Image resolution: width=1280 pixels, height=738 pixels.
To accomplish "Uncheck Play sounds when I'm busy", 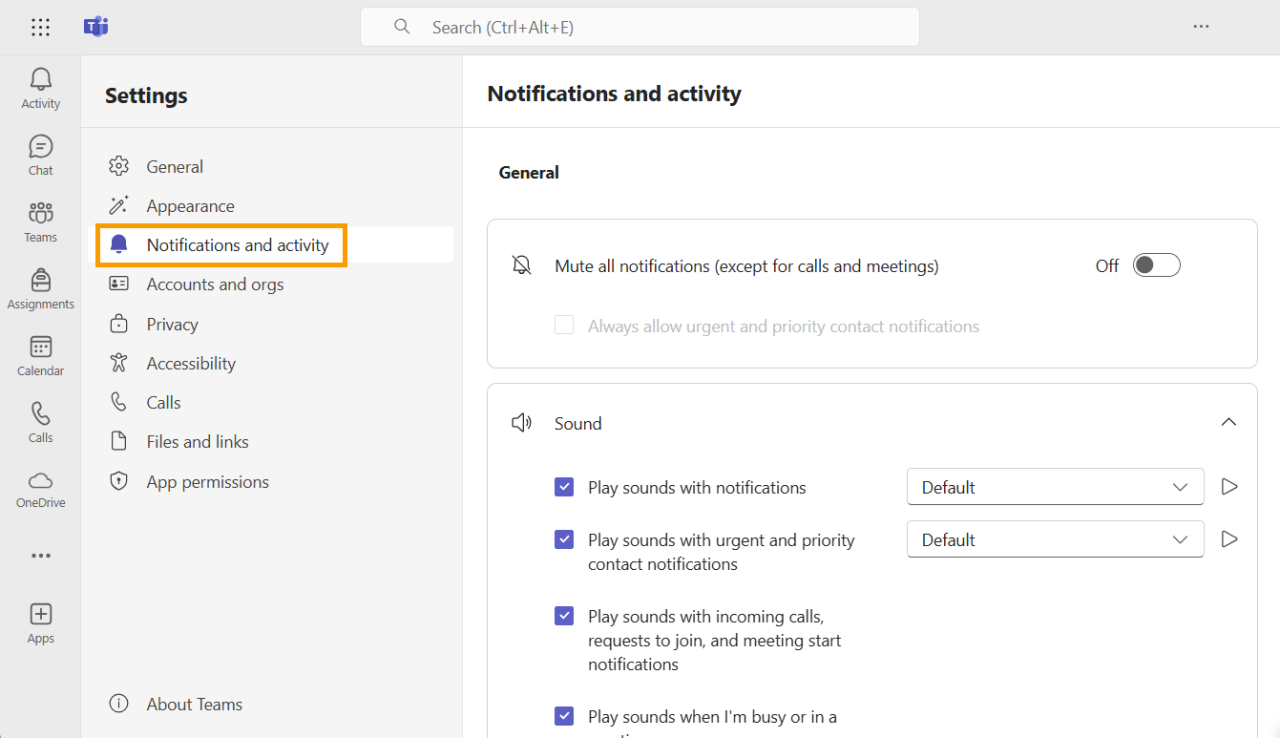I will (x=564, y=716).
